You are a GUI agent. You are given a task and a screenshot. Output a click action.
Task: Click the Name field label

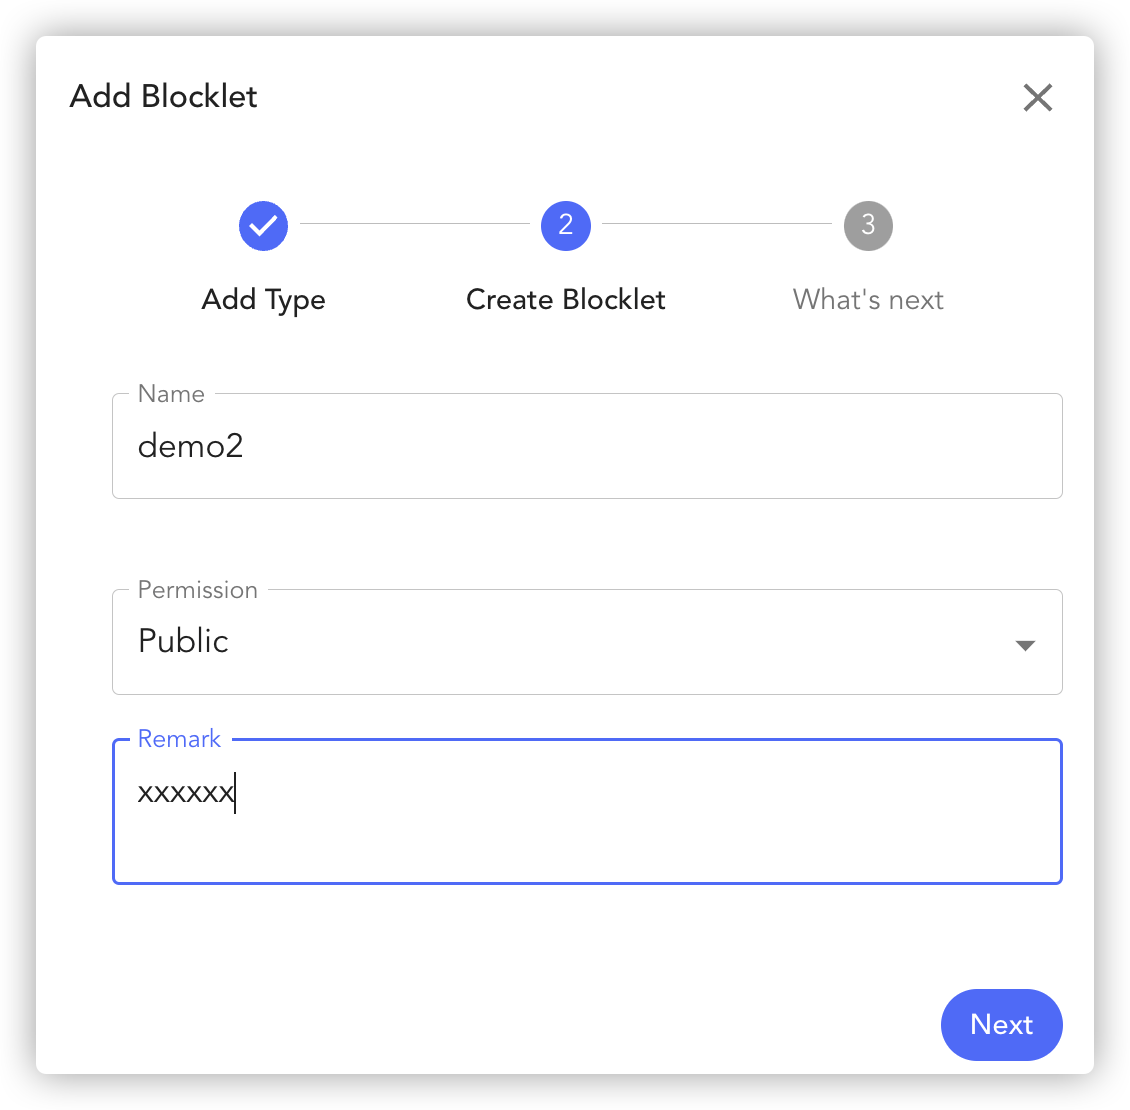click(x=172, y=394)
